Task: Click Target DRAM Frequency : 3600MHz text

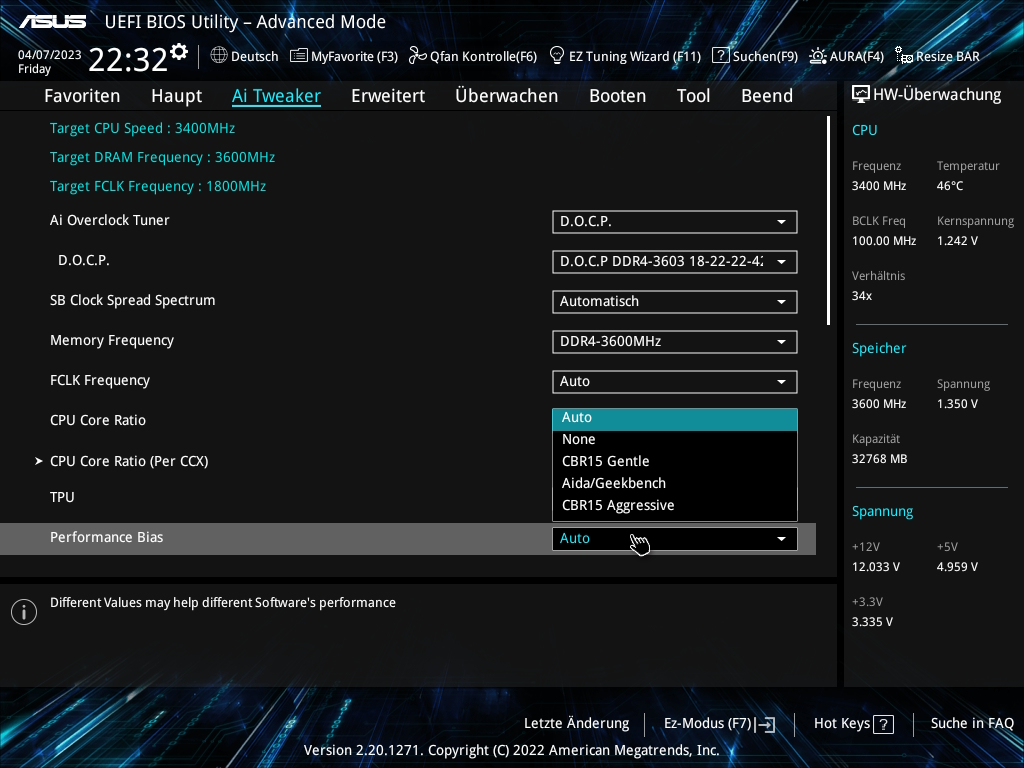Action: (x=163, y=157)
